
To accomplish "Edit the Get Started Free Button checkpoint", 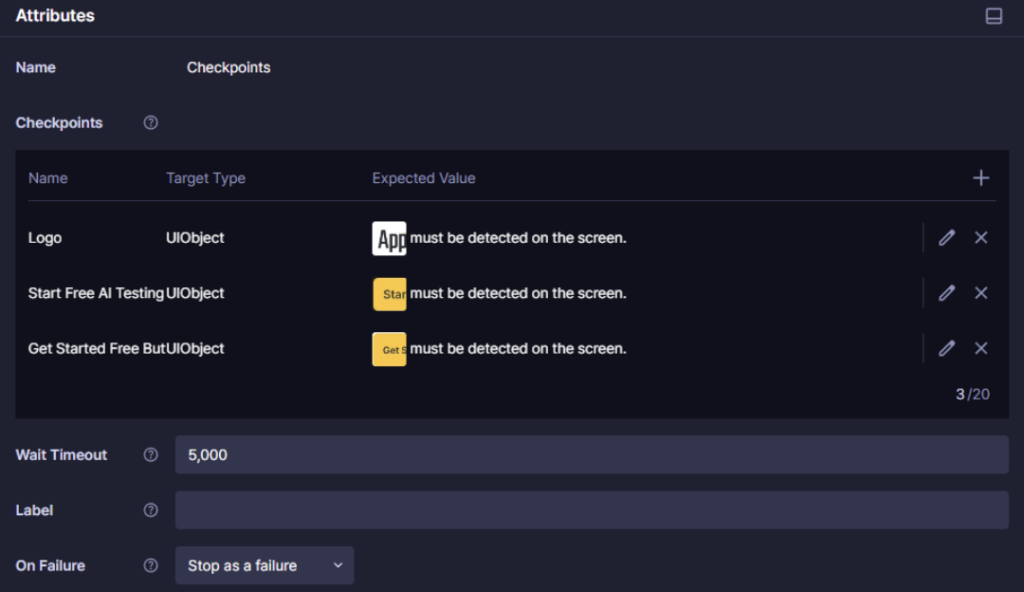I will coord(946,348).
